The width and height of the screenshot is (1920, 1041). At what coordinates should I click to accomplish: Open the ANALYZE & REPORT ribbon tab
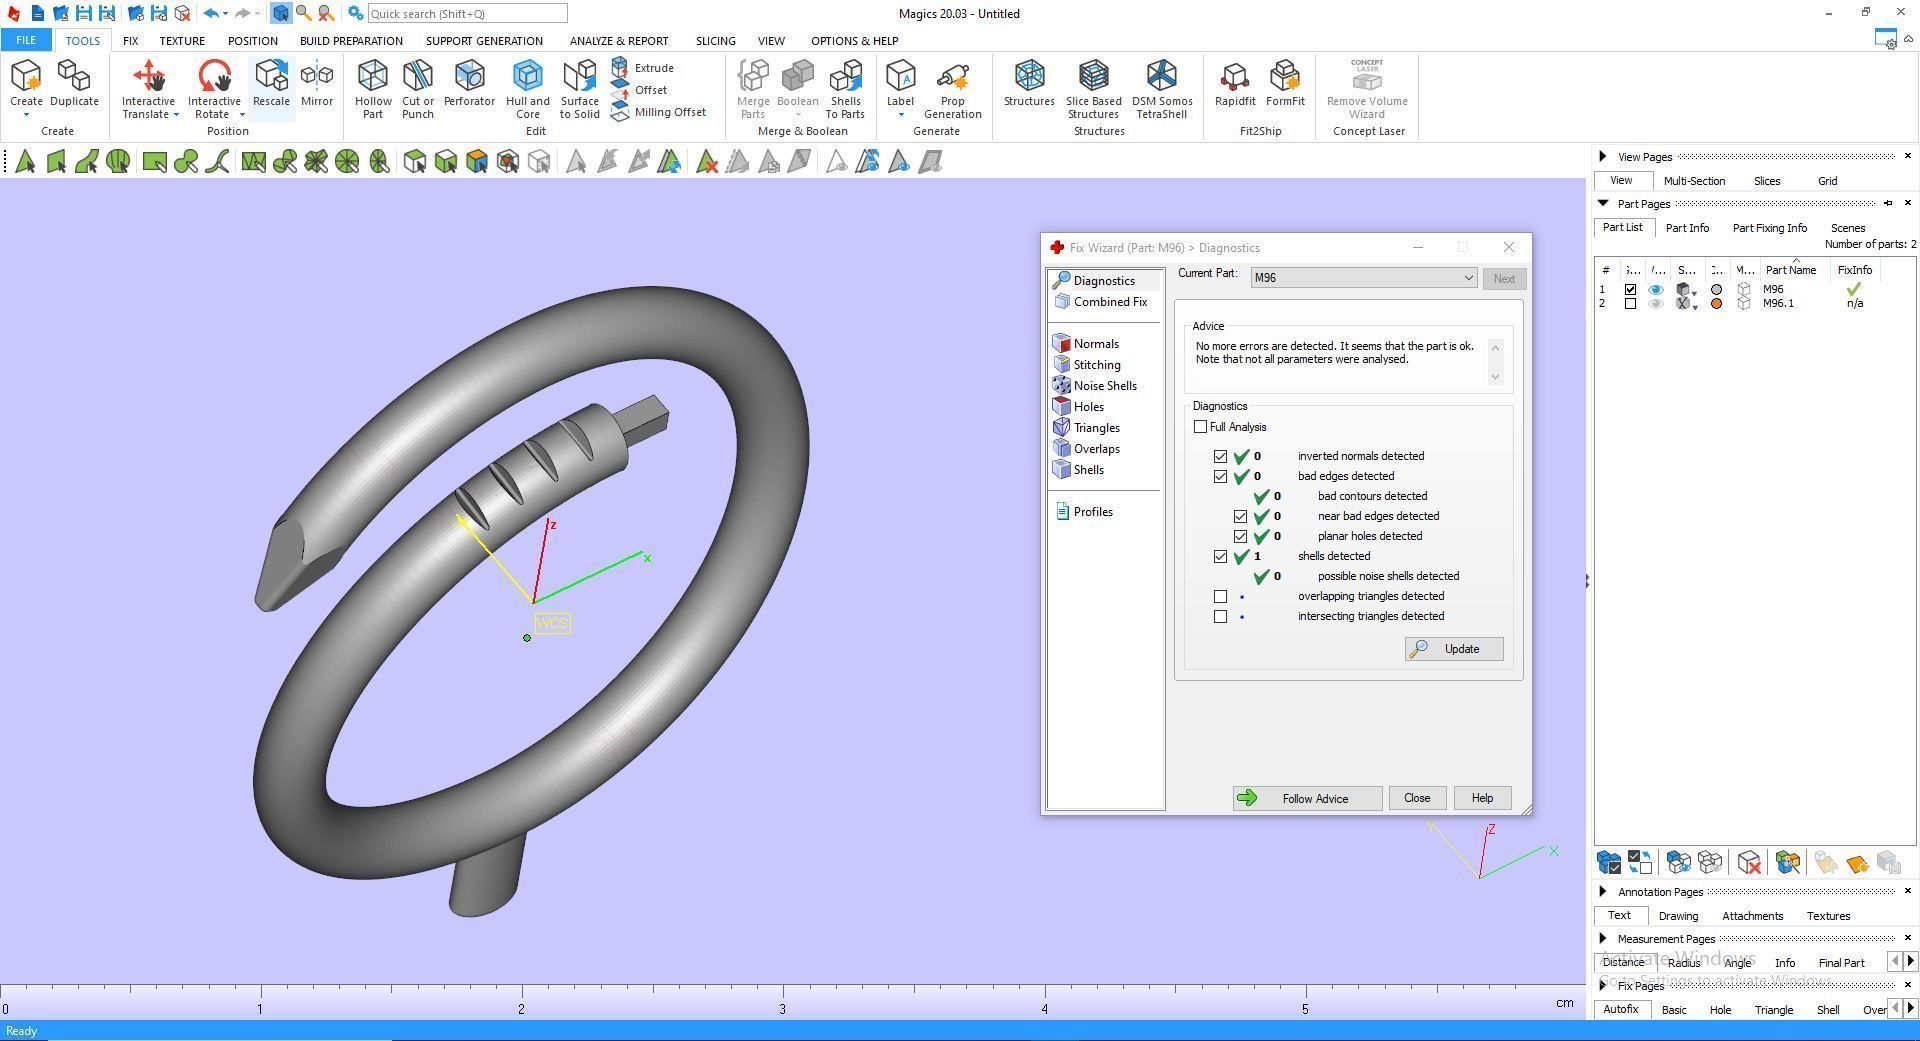click(x=619, y=41)
